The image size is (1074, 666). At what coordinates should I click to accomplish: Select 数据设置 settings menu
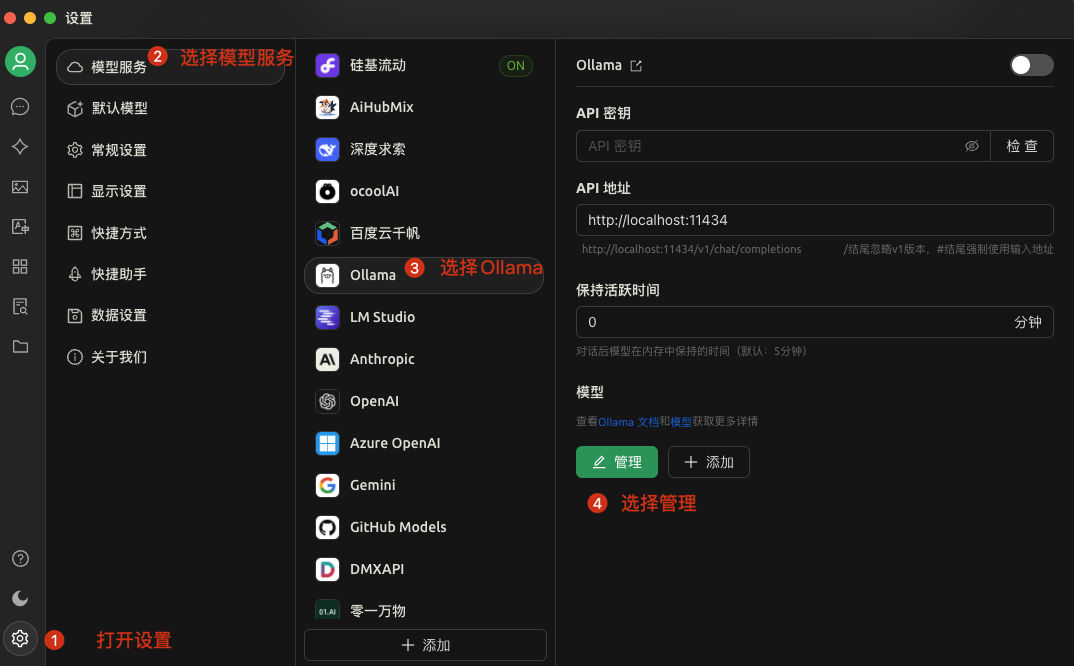[171, 315]
